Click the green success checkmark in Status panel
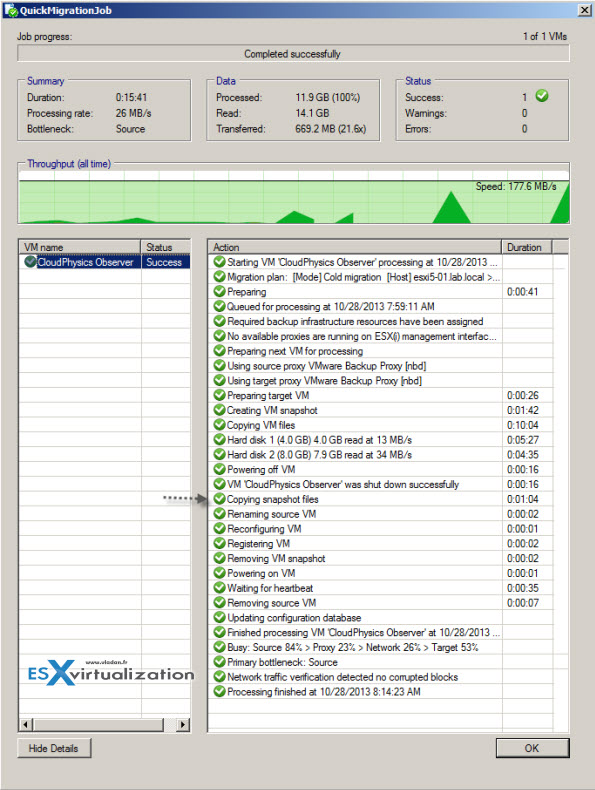Image resolution: width=595 pixels, height=790 pixels. point(542,95)
